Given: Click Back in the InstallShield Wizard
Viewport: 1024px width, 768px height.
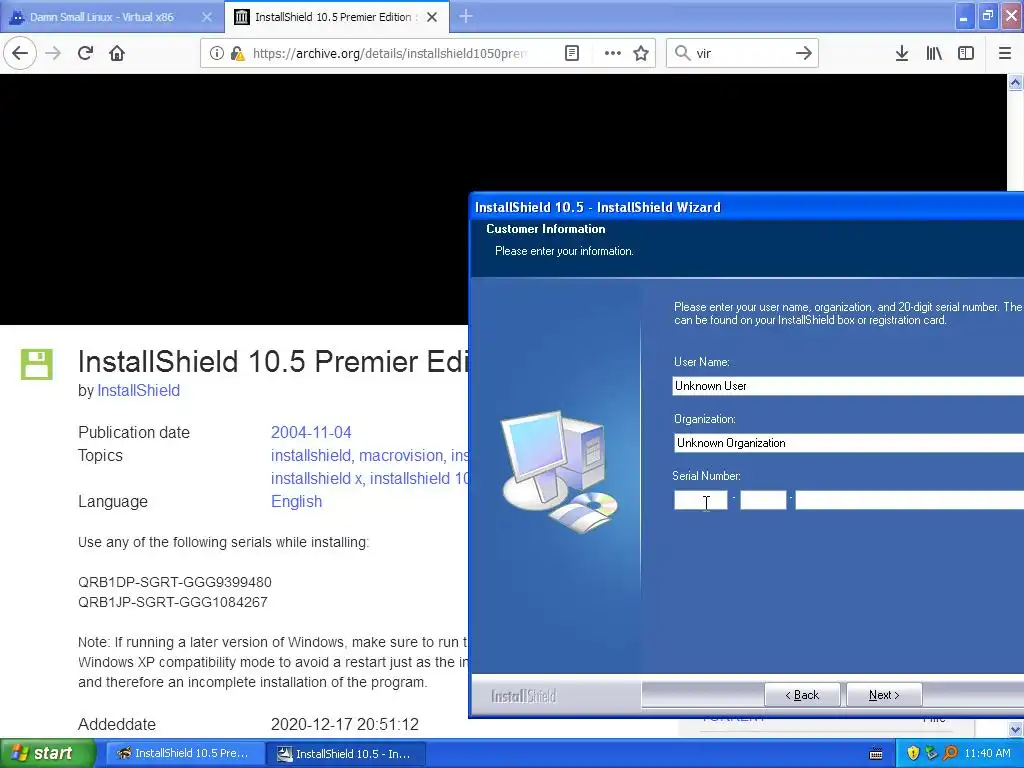Looking at the screenshot, I should tap(802, 695).
